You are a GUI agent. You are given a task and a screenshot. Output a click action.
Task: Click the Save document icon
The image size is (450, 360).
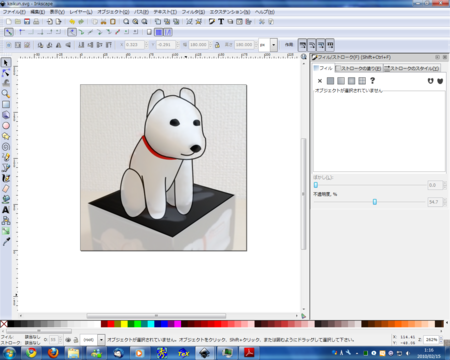(27, 22)
